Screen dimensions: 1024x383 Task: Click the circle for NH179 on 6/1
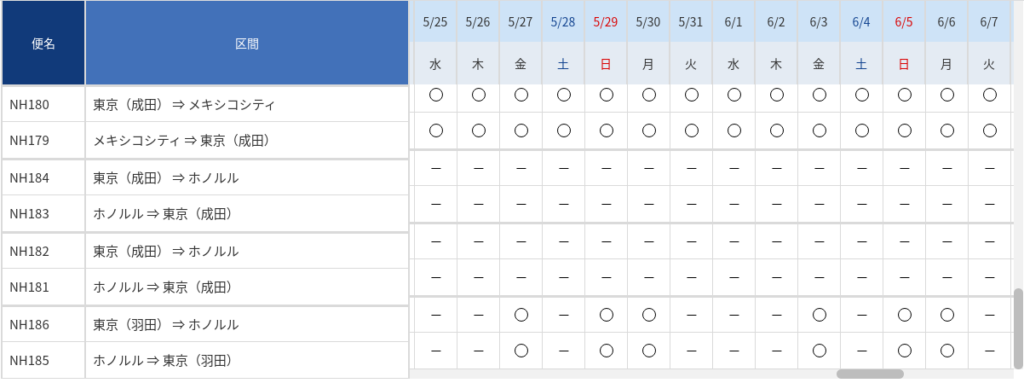coord(734,131)
